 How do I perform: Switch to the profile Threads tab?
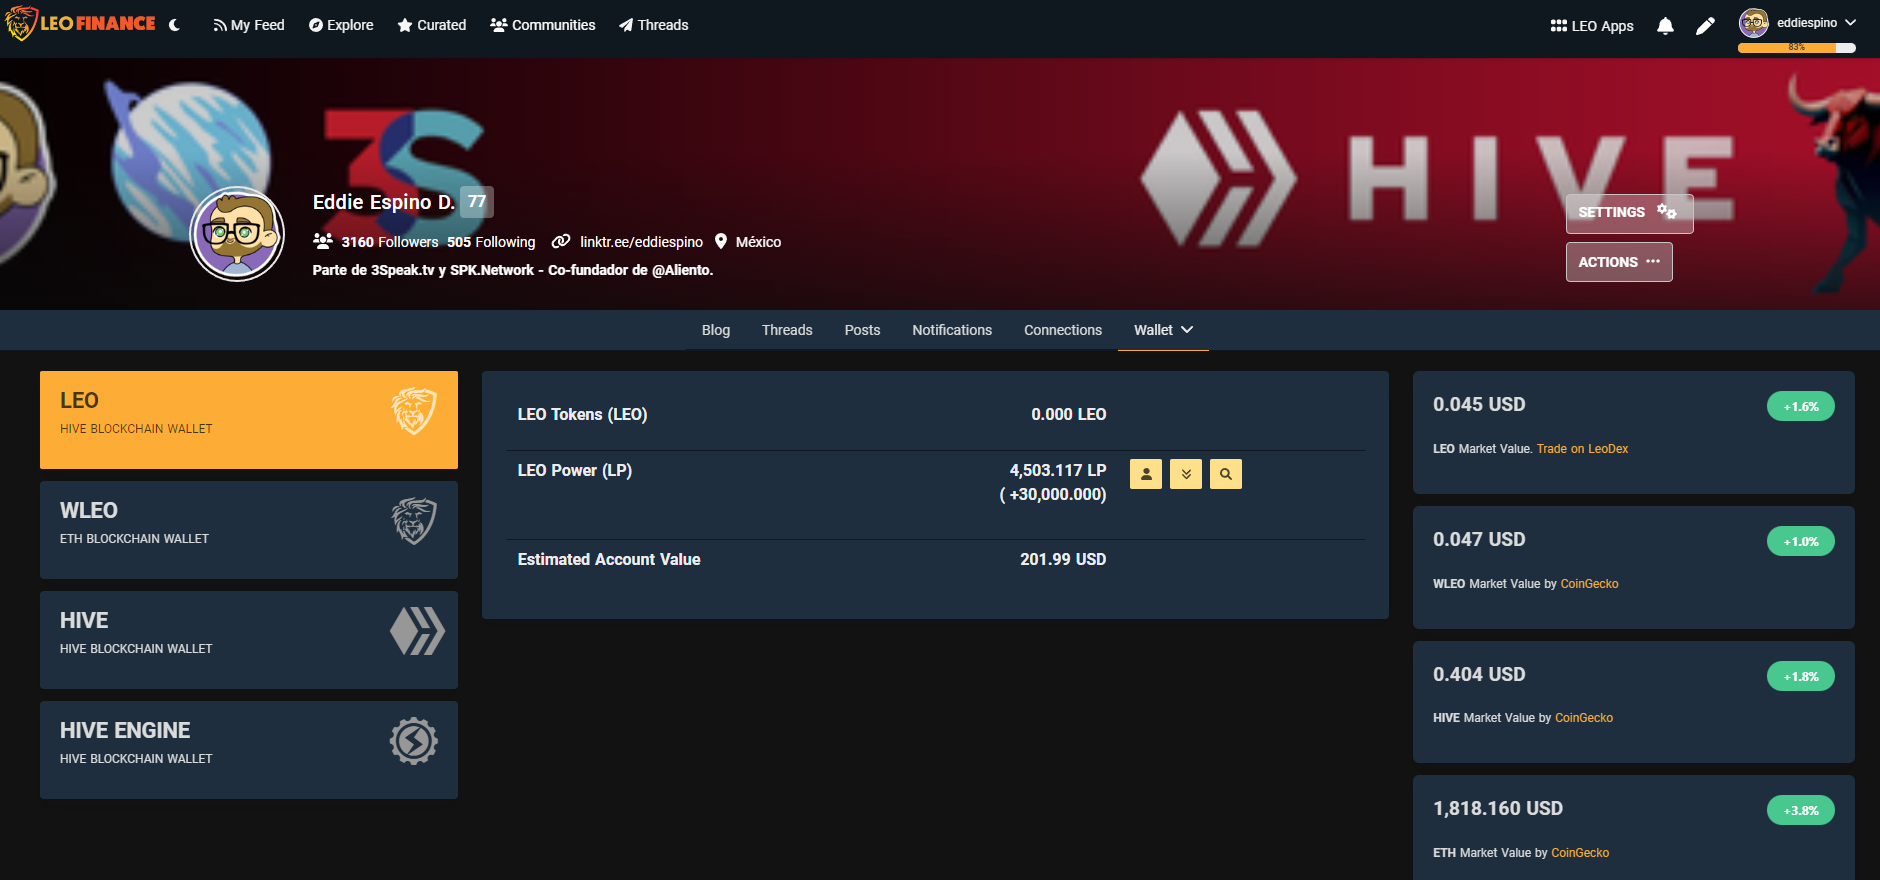pyautogui.click(x=787, y=330)
